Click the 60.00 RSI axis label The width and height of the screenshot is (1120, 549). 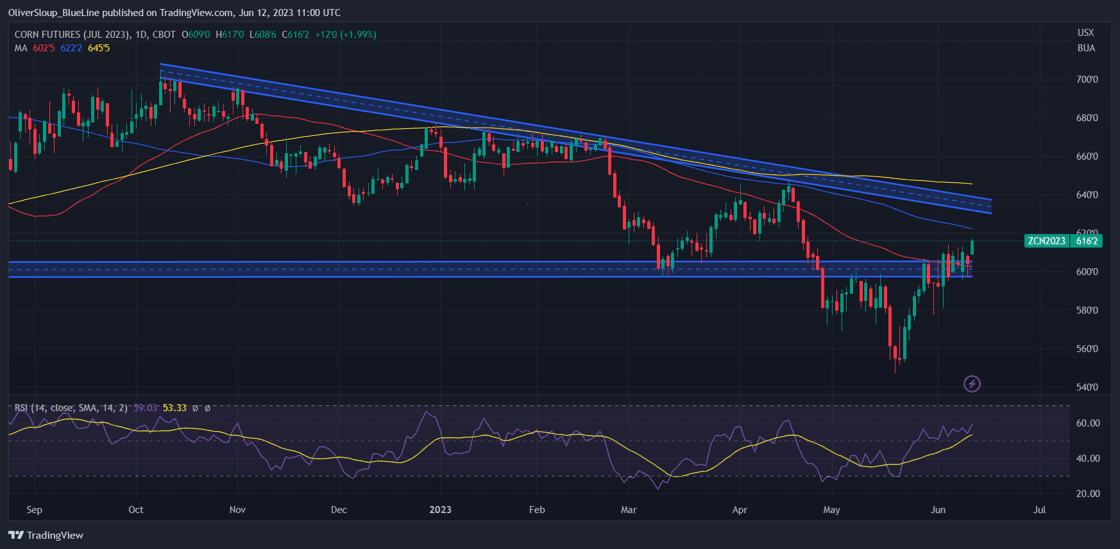click(1086, 423)
